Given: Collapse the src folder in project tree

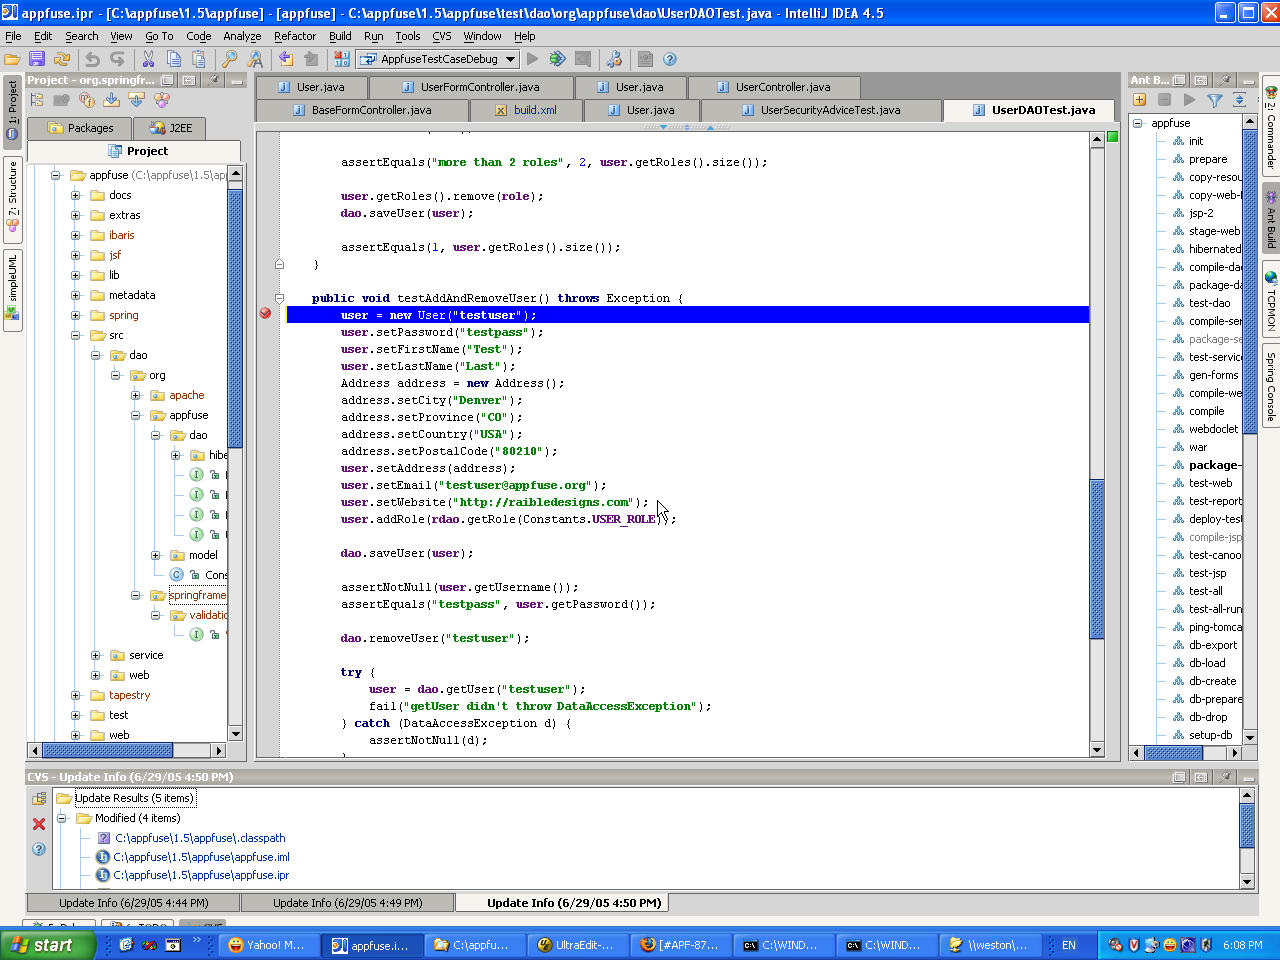Looking at the screenshot, I should pyautogui.click(x=76, y=335).
